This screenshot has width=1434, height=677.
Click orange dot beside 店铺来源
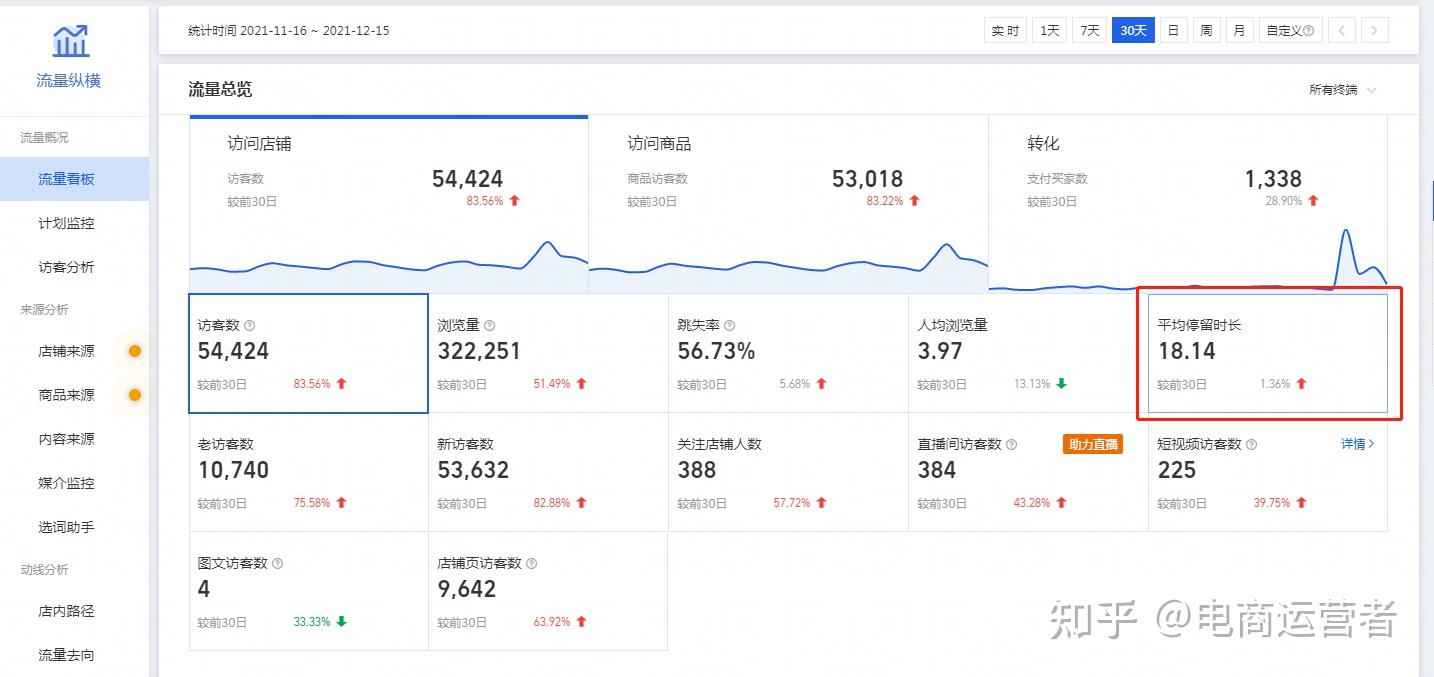tap(135, 351)
